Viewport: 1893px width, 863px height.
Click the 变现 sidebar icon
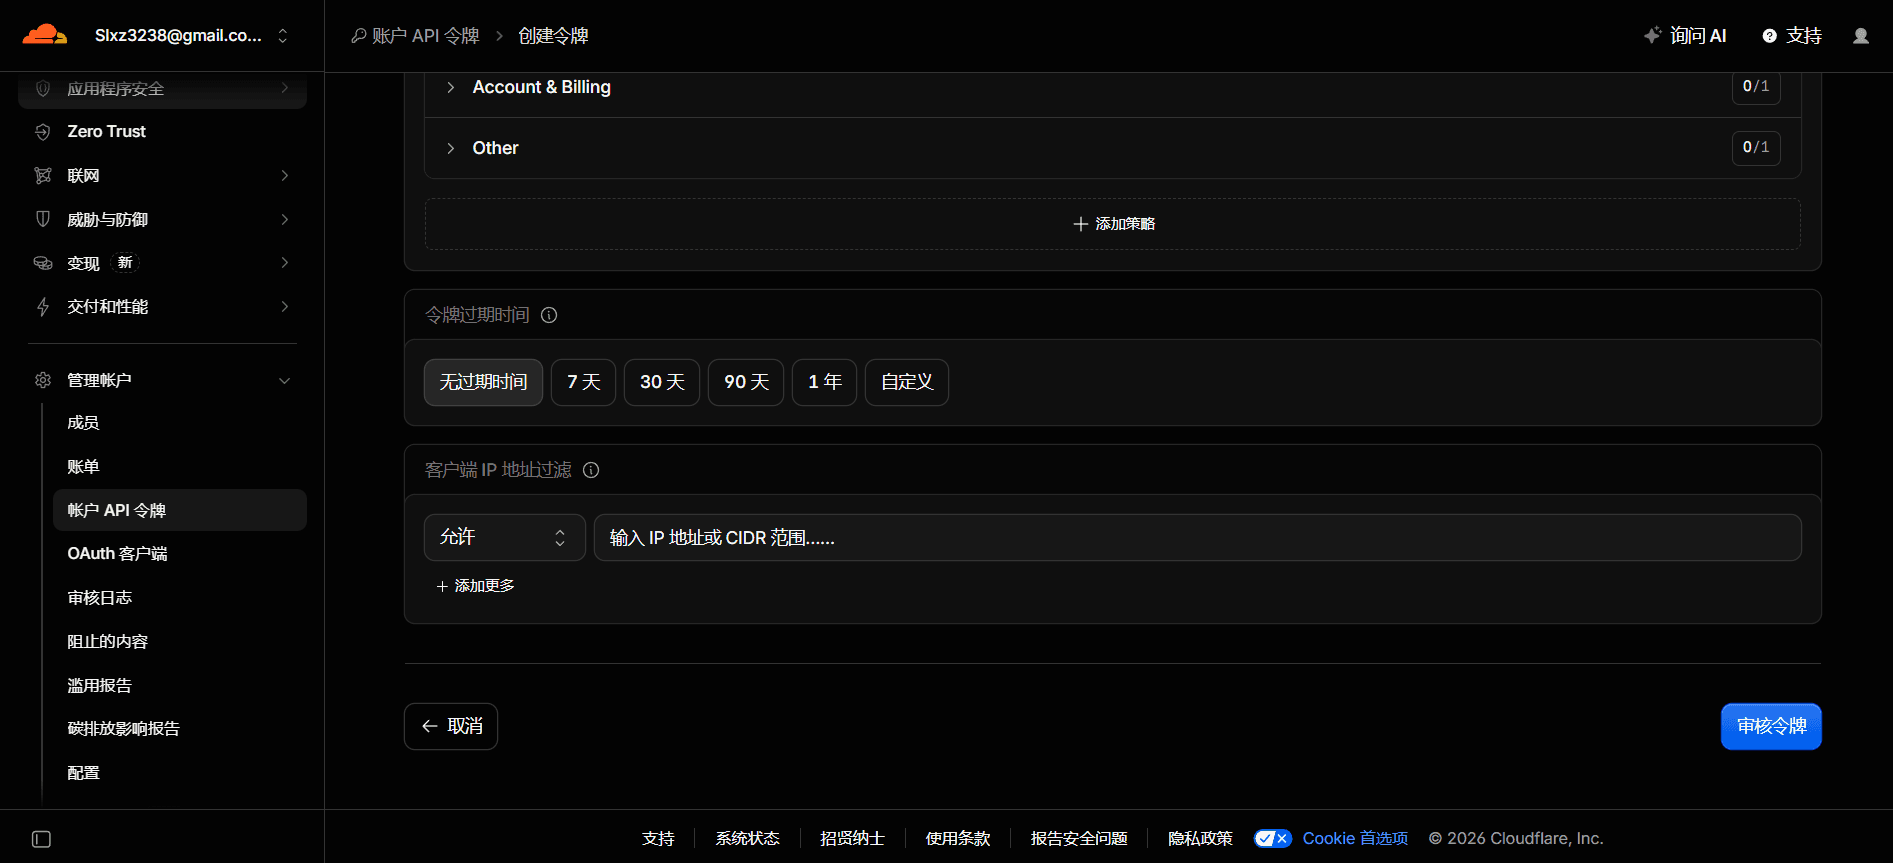[x=43, y=263]
